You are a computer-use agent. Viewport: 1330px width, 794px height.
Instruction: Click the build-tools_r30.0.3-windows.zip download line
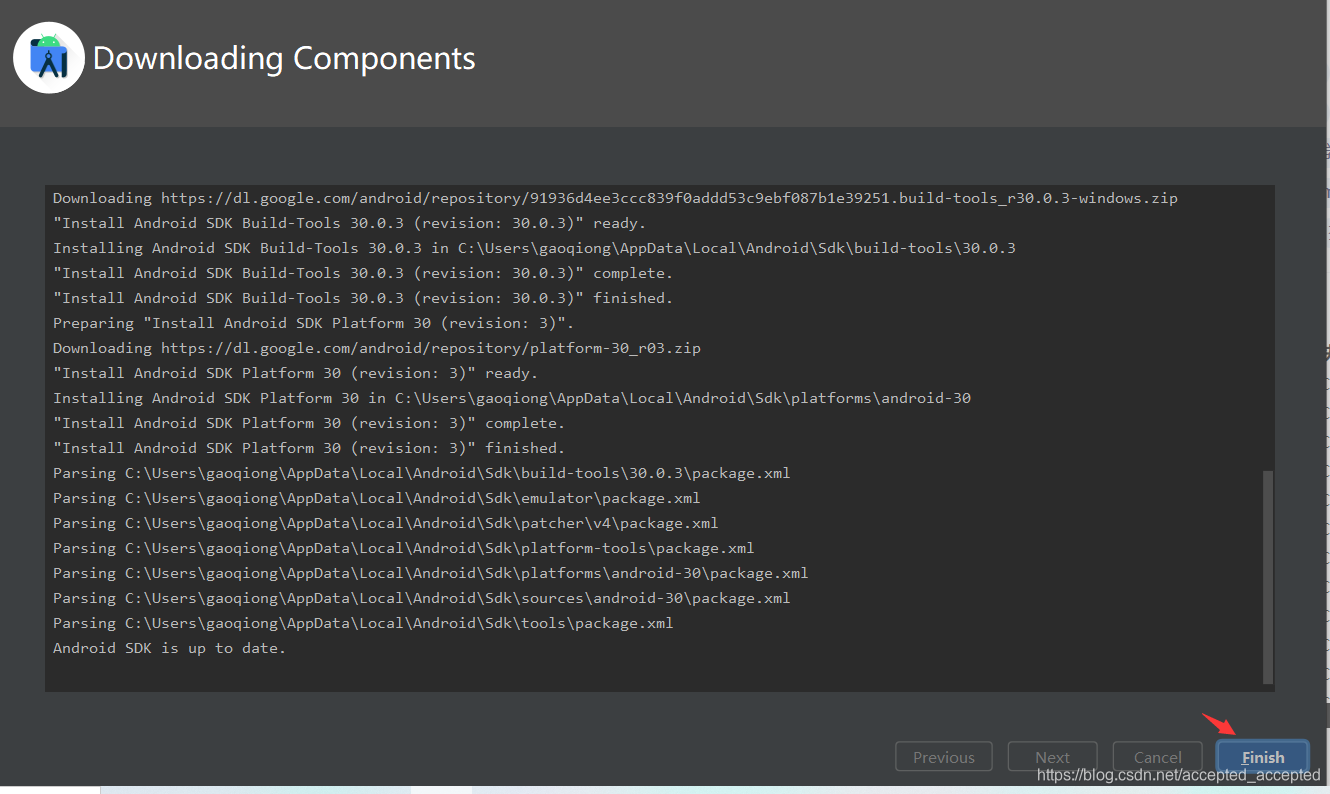coord(615,198)
